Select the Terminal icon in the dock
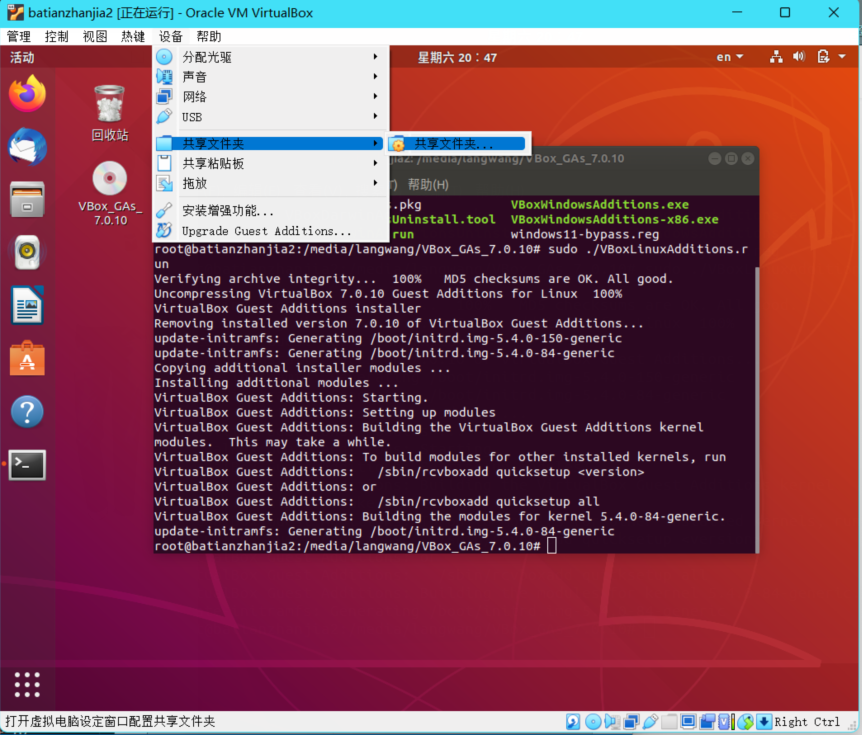Screen dimensions: 862x735 27,465
